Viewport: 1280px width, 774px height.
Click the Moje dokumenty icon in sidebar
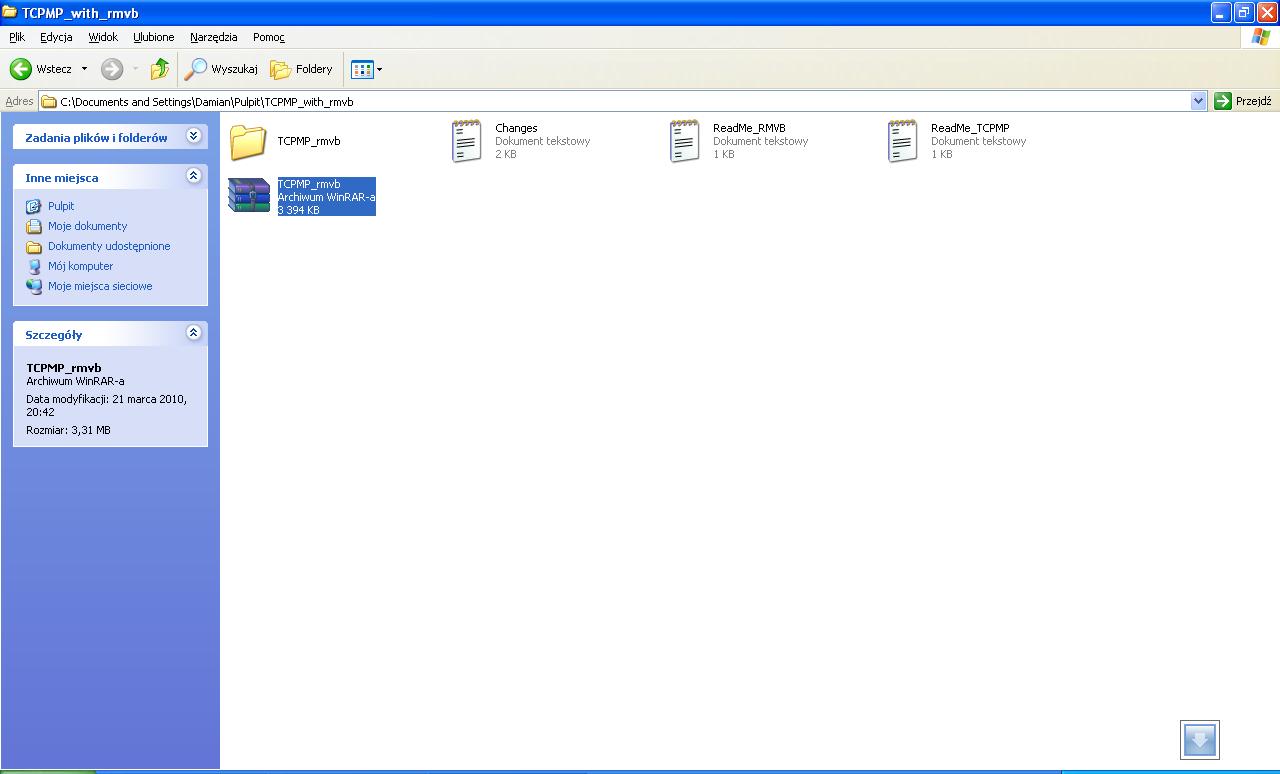click(34, 226)
